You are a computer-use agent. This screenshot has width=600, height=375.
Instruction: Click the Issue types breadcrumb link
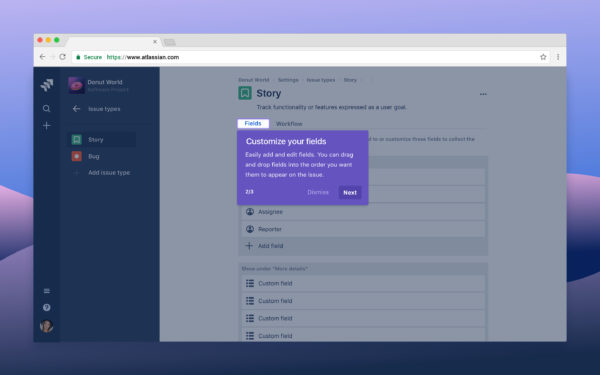321,80
